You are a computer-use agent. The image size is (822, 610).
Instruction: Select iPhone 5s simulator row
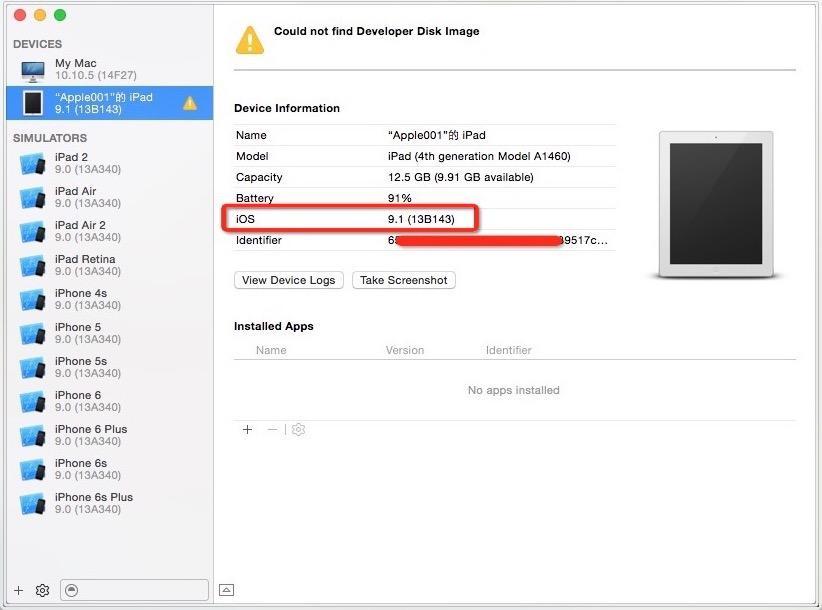pyautogui.click(x=110, y=368)
